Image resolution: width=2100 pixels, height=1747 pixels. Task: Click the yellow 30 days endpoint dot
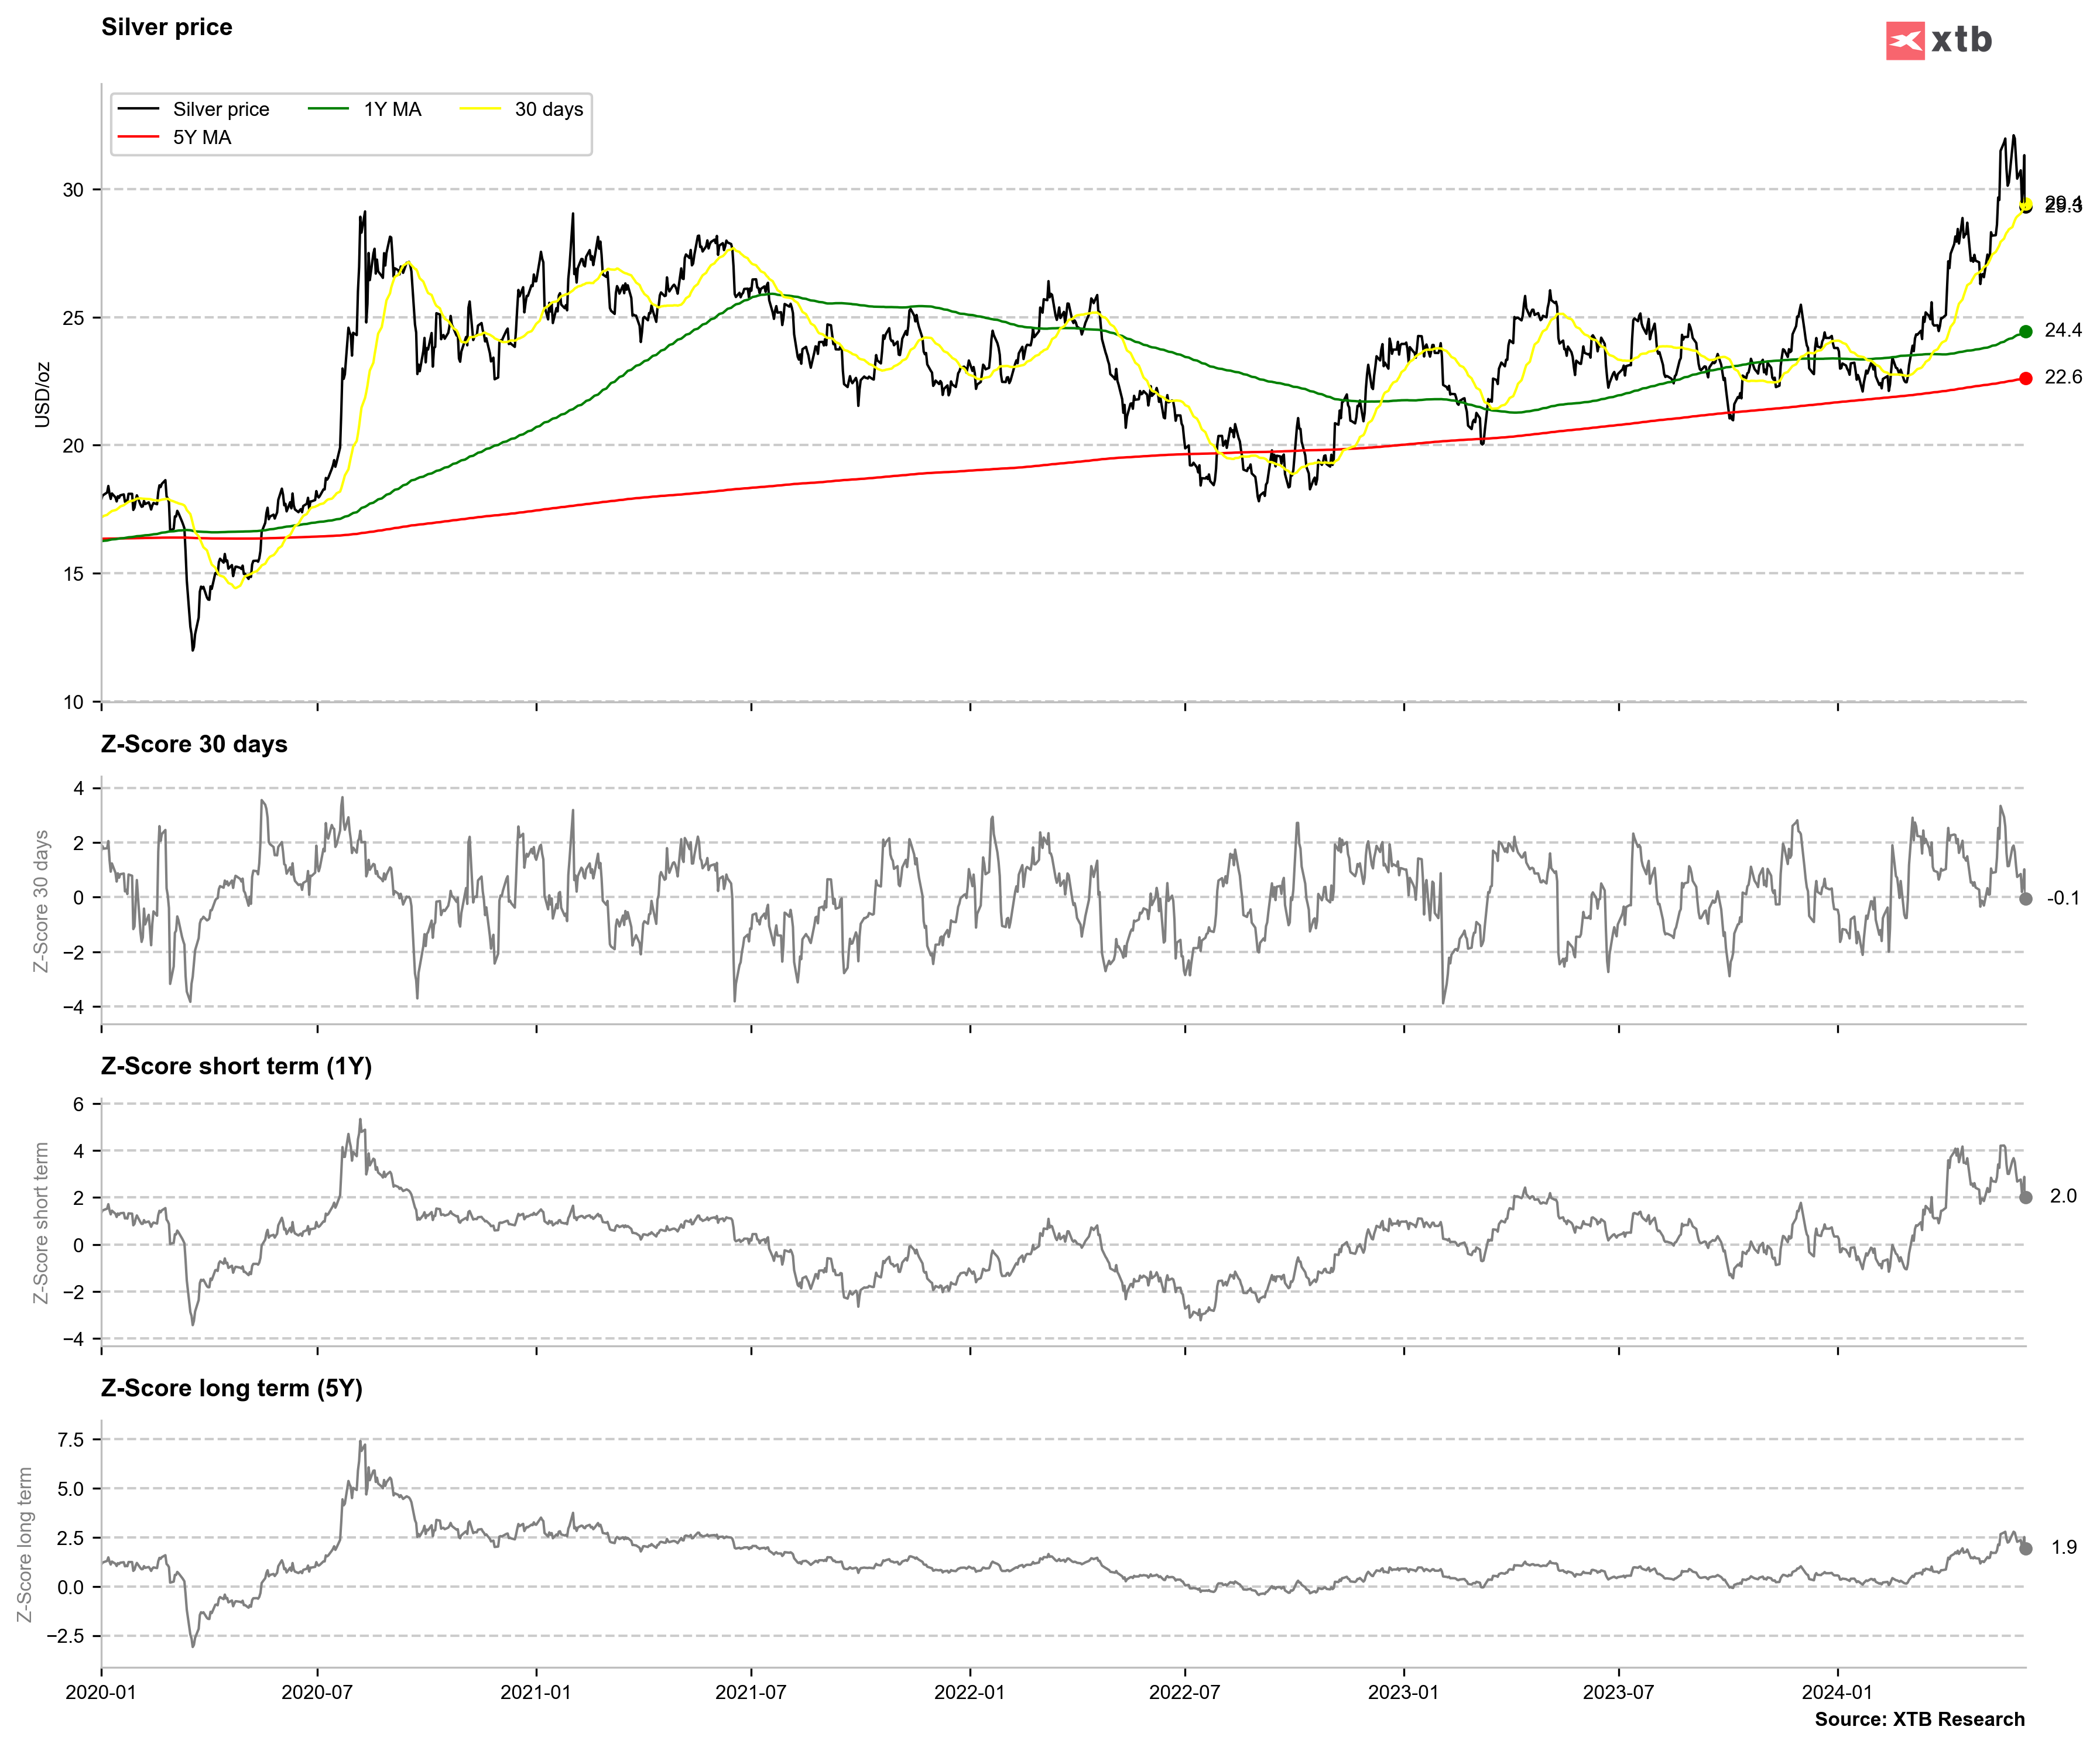click(x=2026, y=204)
